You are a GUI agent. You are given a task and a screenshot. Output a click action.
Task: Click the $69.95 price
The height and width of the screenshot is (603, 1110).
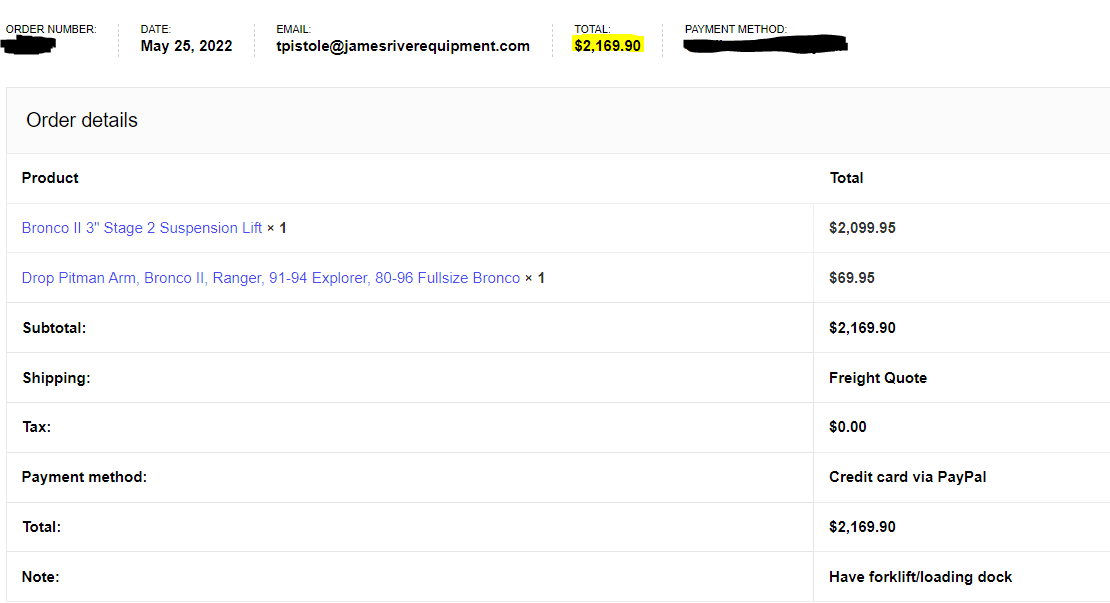point(851,278)
